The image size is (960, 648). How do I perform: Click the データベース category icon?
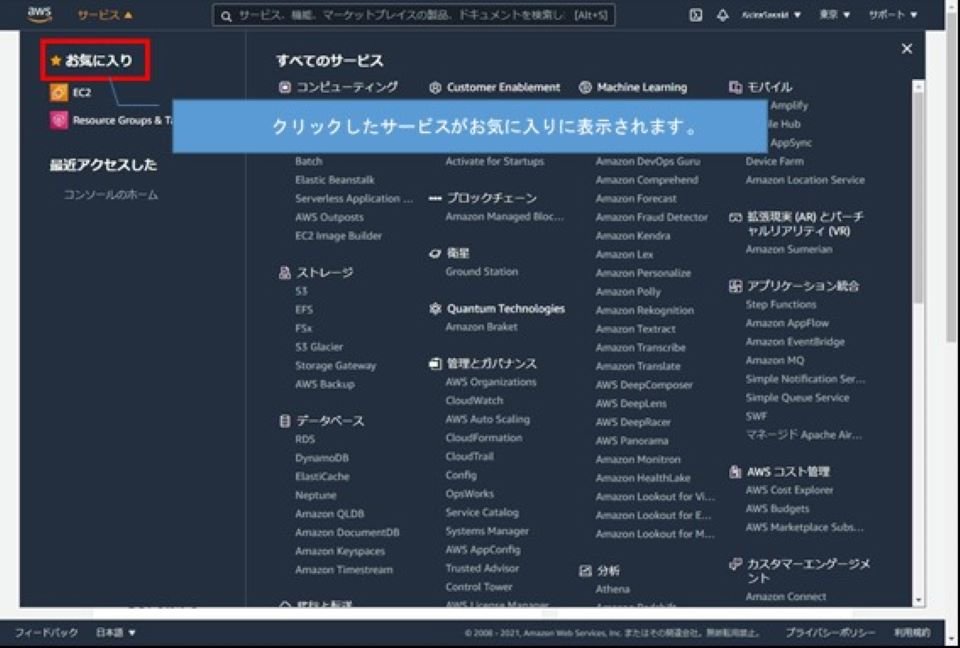285,421
